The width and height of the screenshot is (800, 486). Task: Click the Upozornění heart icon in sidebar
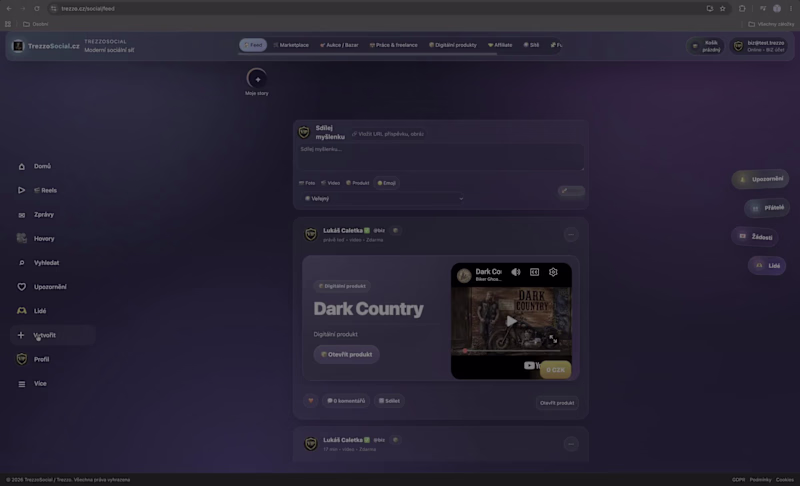[21, 287]
